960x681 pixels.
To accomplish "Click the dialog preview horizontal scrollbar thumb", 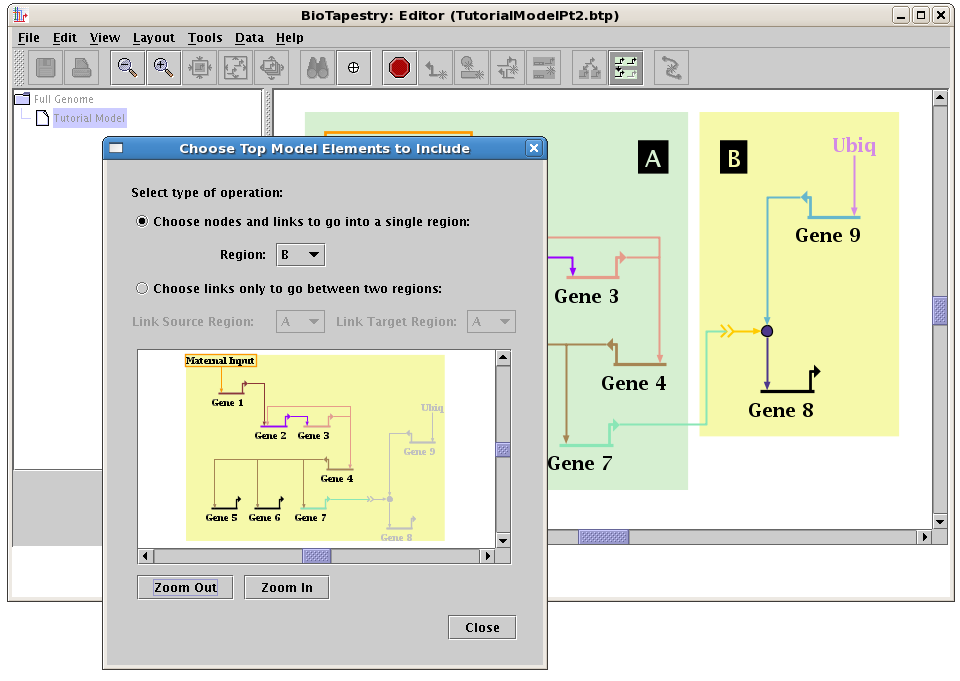I will pyautogui.click(x=317, y=556).
